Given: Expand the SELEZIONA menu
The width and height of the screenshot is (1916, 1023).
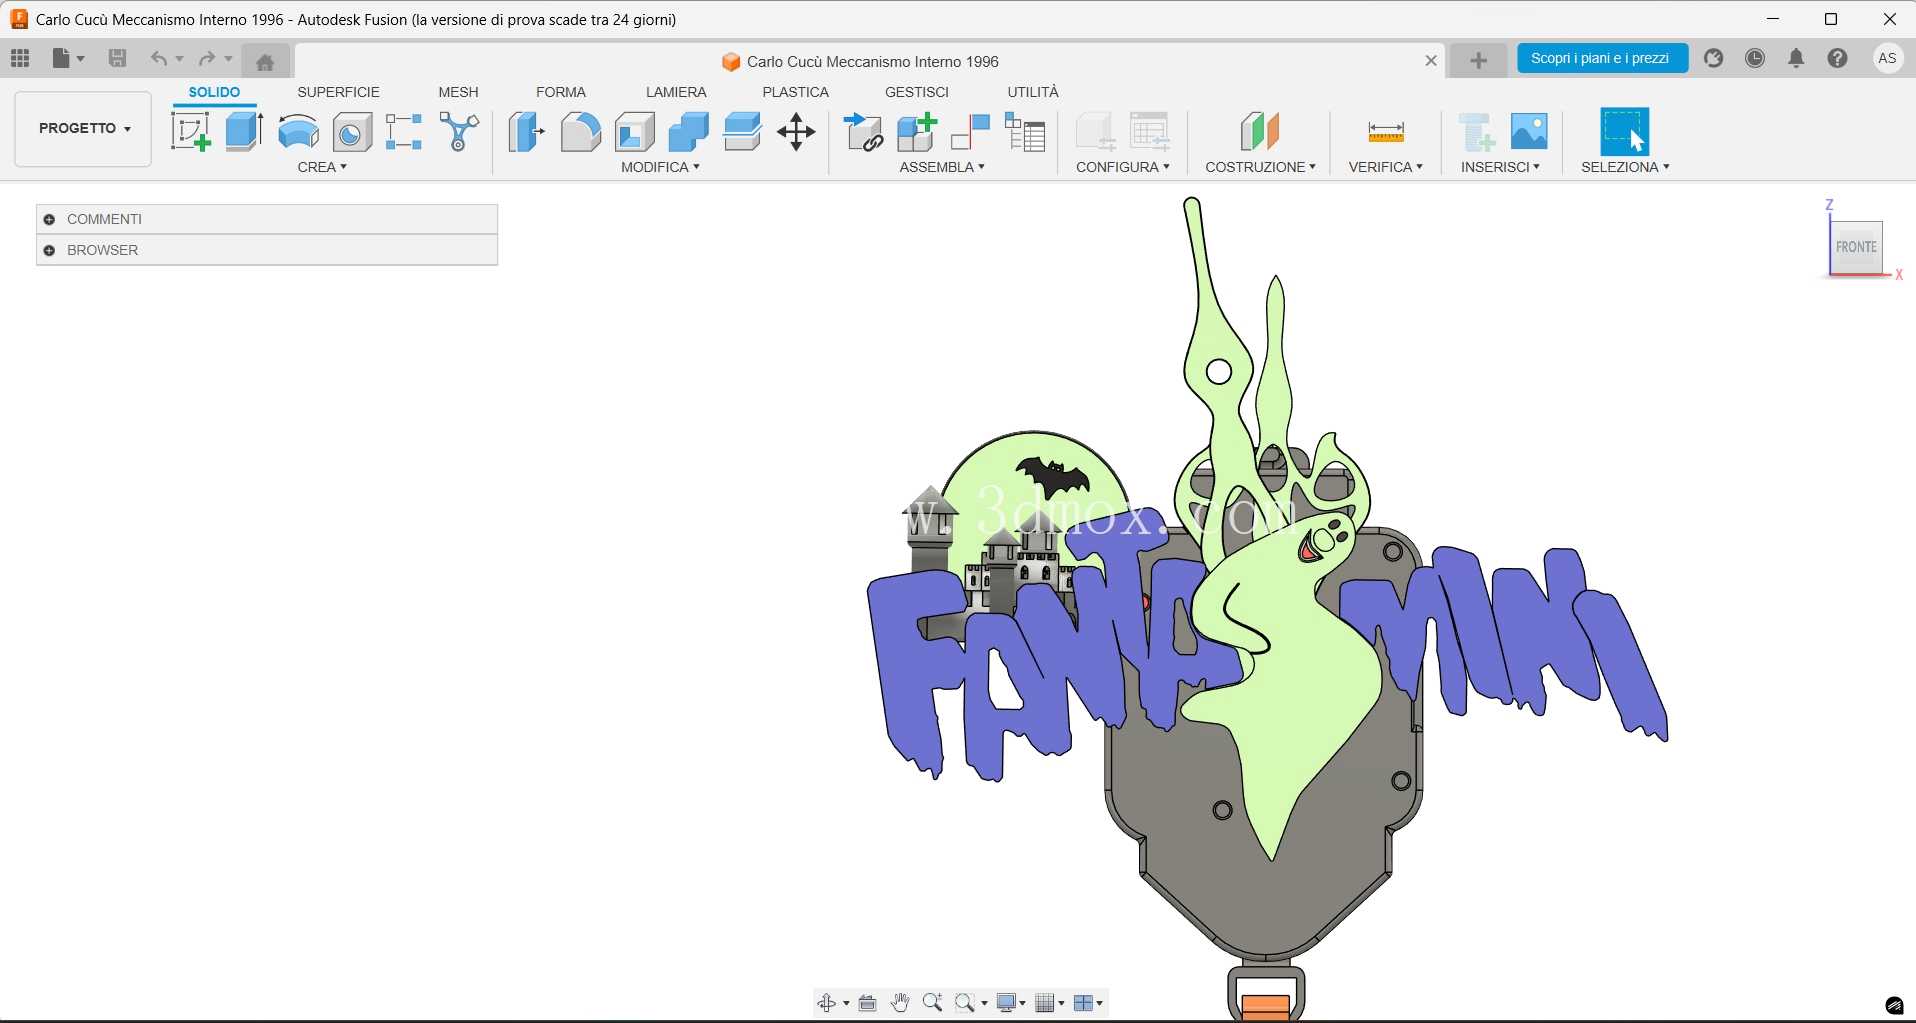Looking at the screenshot, I should [1625, 167].
